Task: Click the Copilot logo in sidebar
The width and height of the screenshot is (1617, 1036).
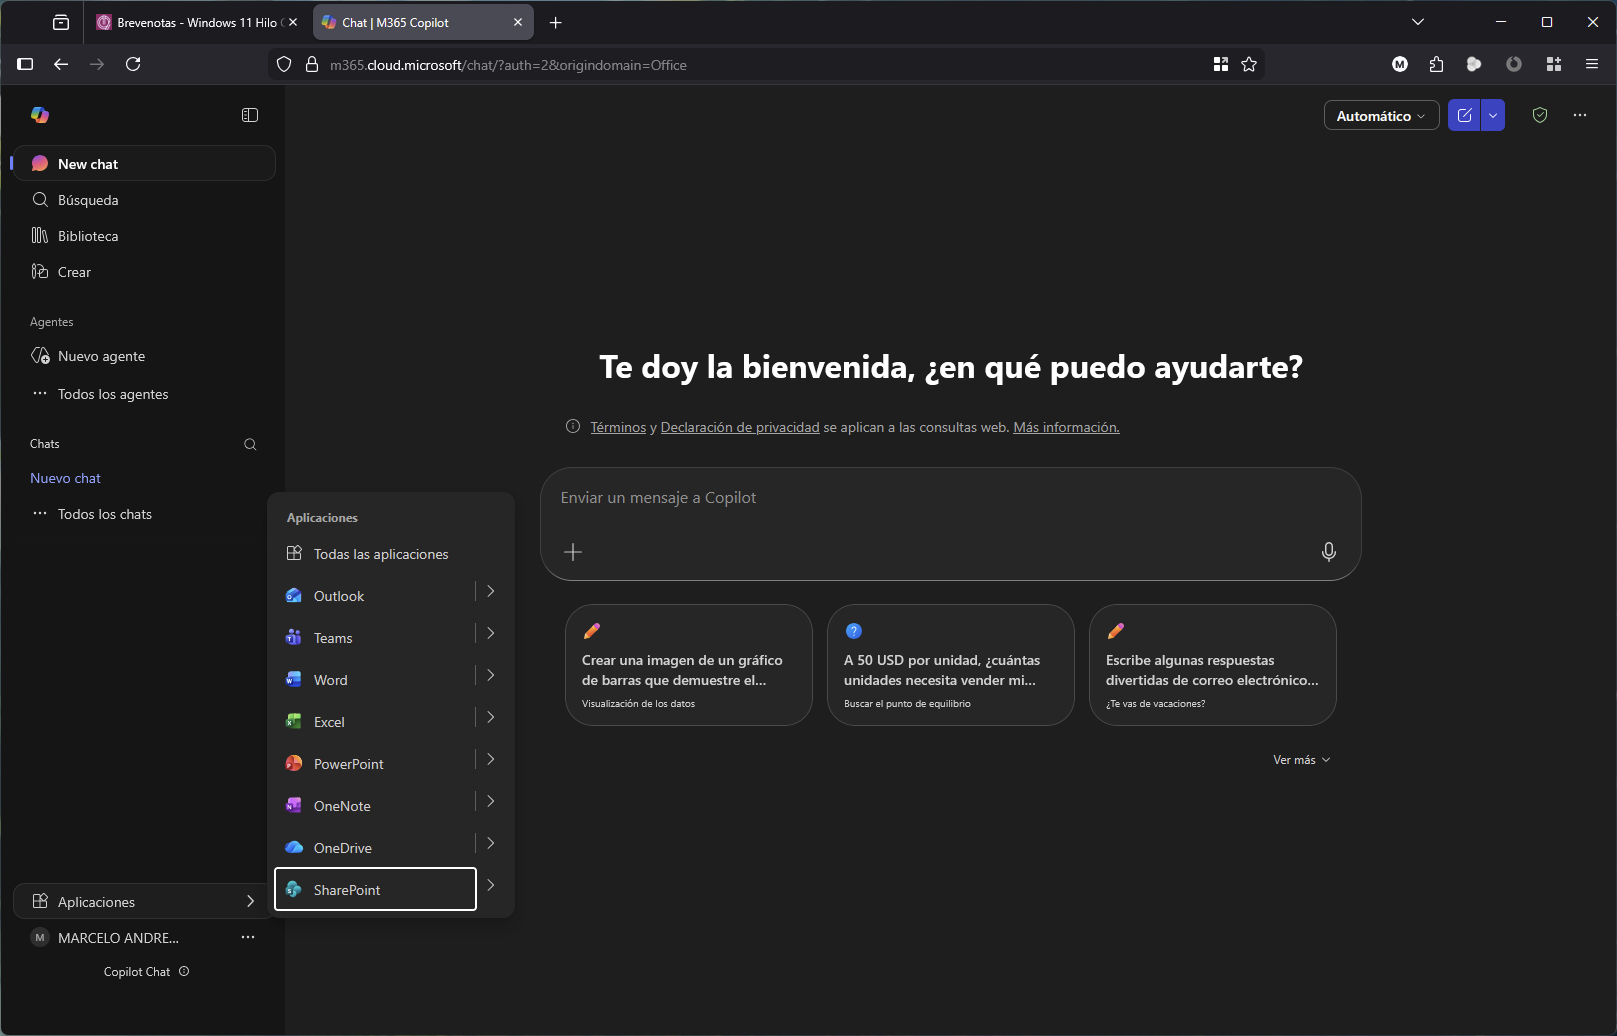Action: (x=40, y=115)
